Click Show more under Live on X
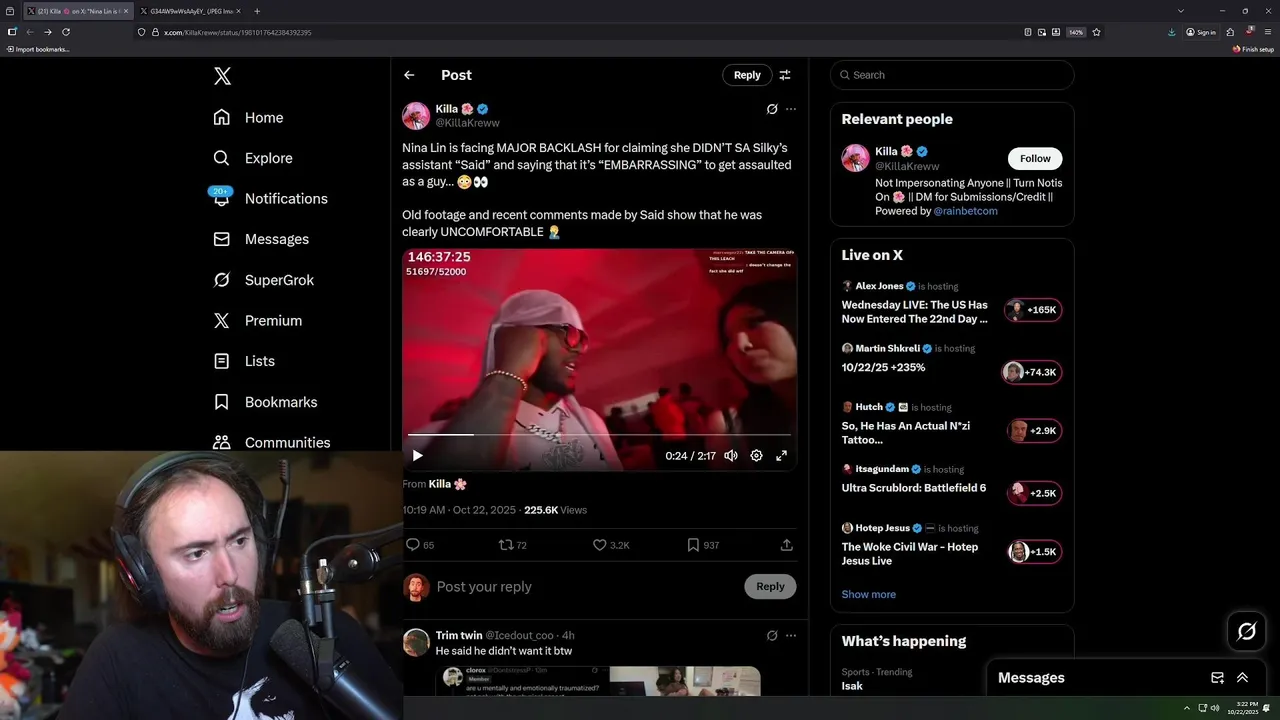 (x=868, y=594)
